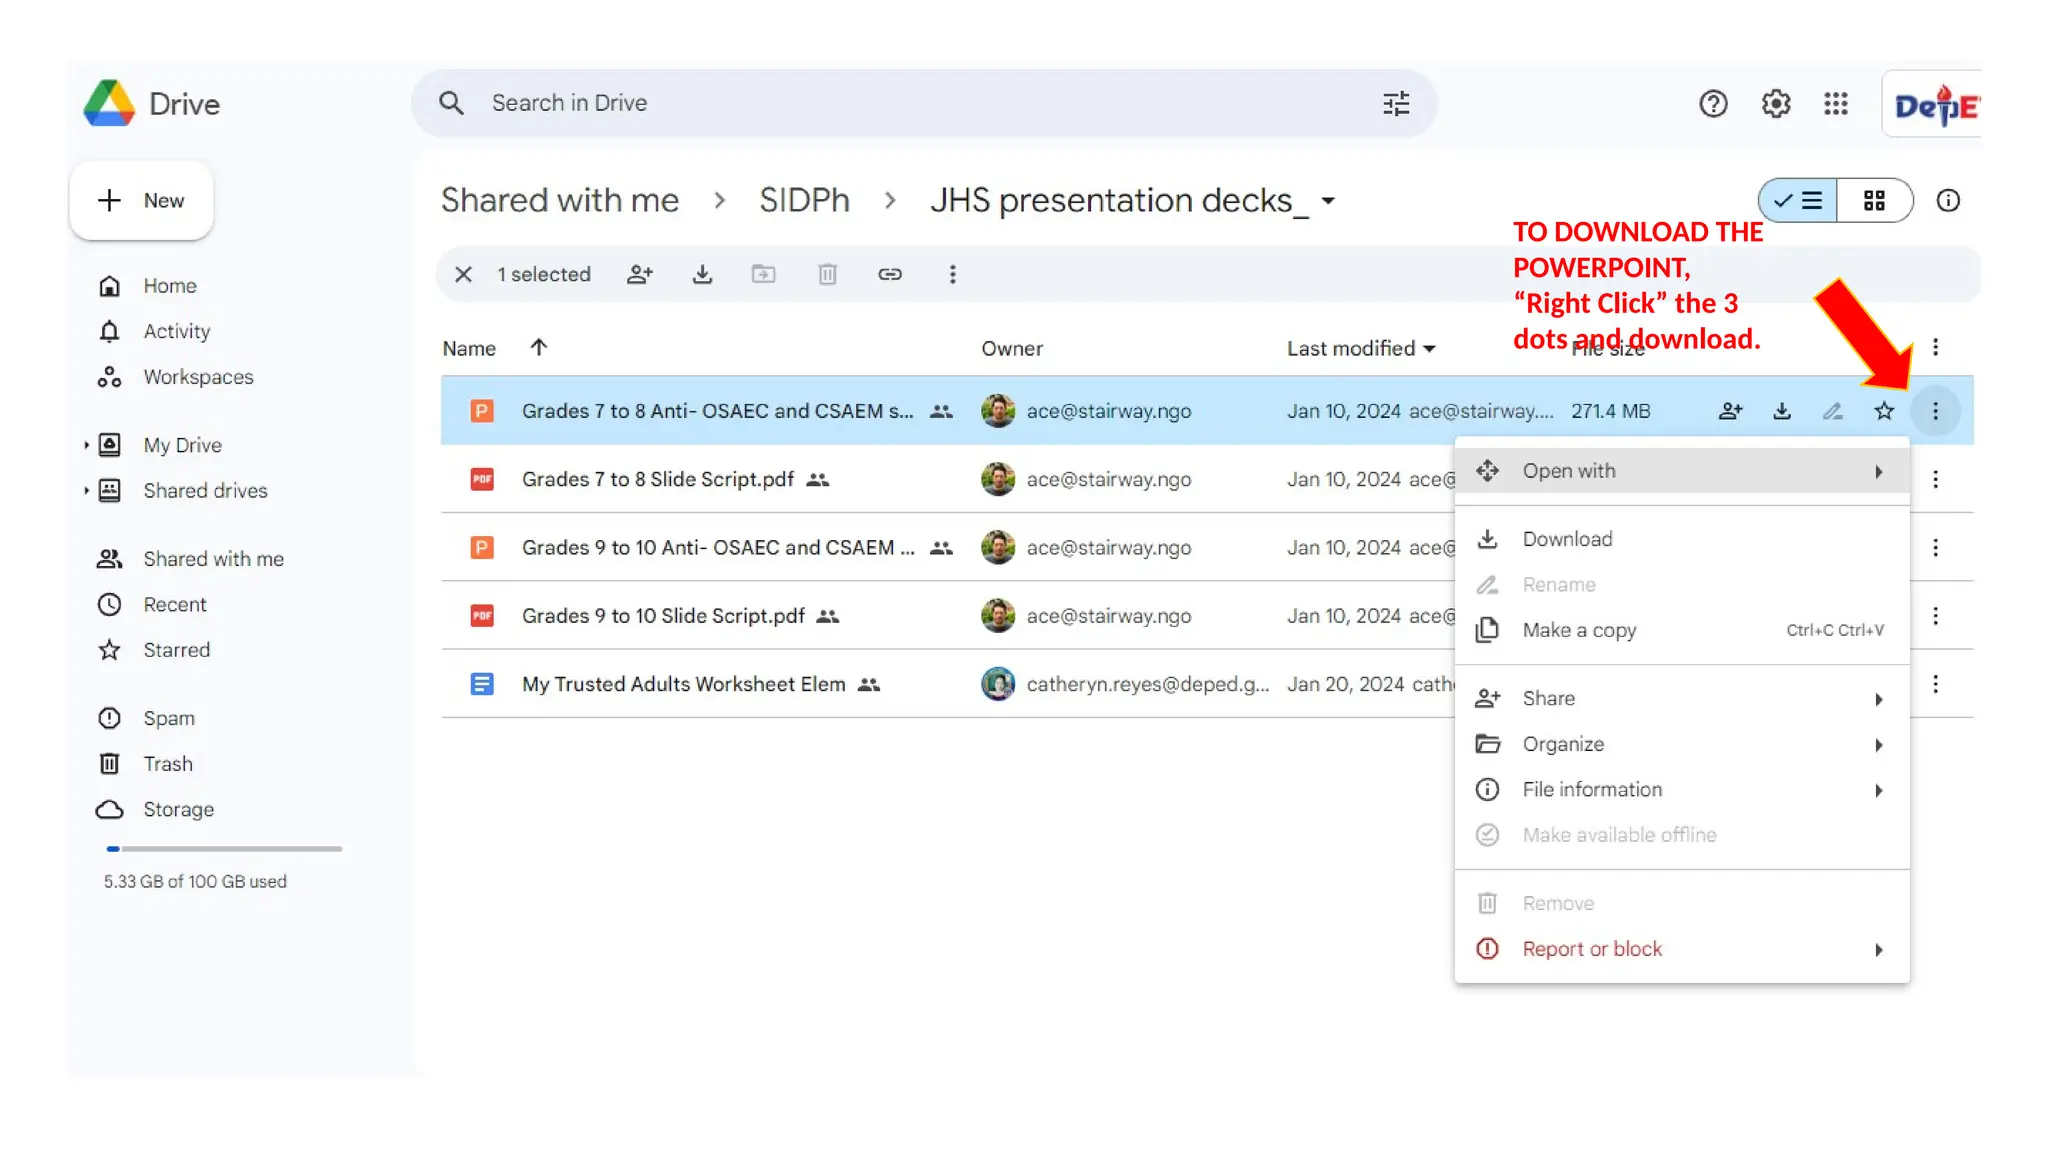The image size is (2048, 1152).
Task: Toggle name sort direction arrow
Action: pyautogui.click(x=538, y=347)
